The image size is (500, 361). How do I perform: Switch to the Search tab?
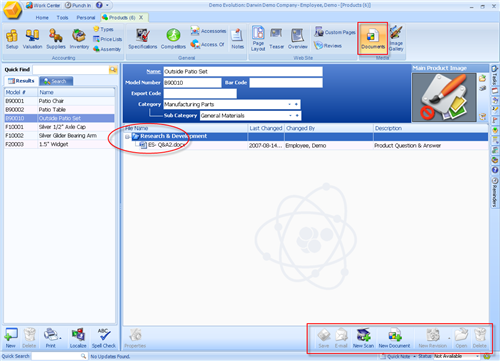[56, 81]
